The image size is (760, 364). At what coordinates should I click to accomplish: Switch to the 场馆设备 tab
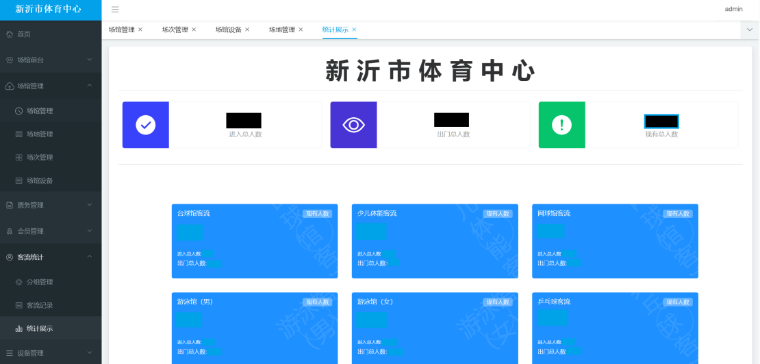[x=228, y=30]
